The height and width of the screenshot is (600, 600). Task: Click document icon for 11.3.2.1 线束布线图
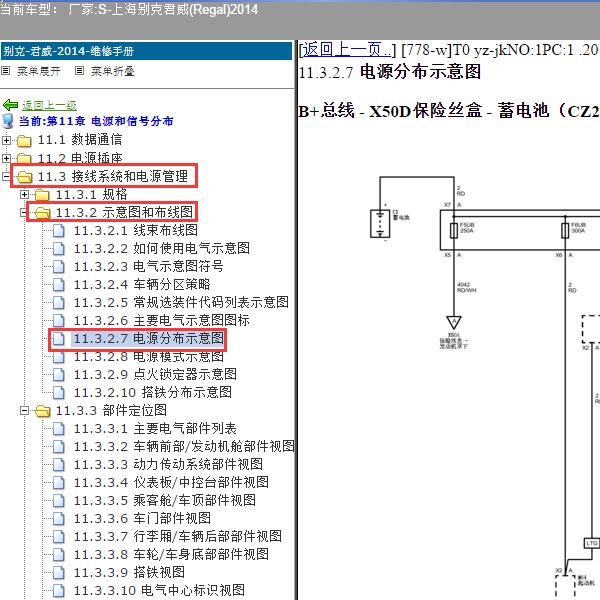click(x=59, y=230)
